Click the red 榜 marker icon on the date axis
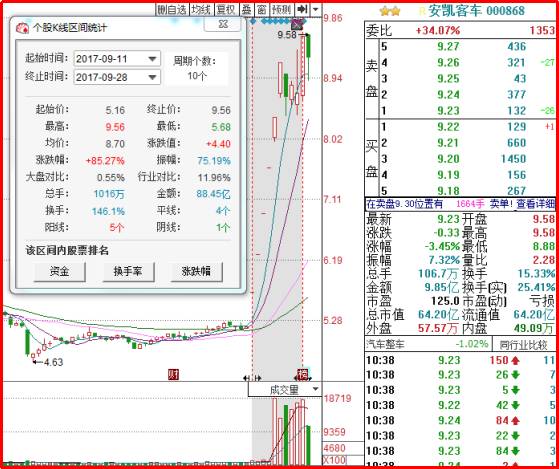 (x=302, y=375)
